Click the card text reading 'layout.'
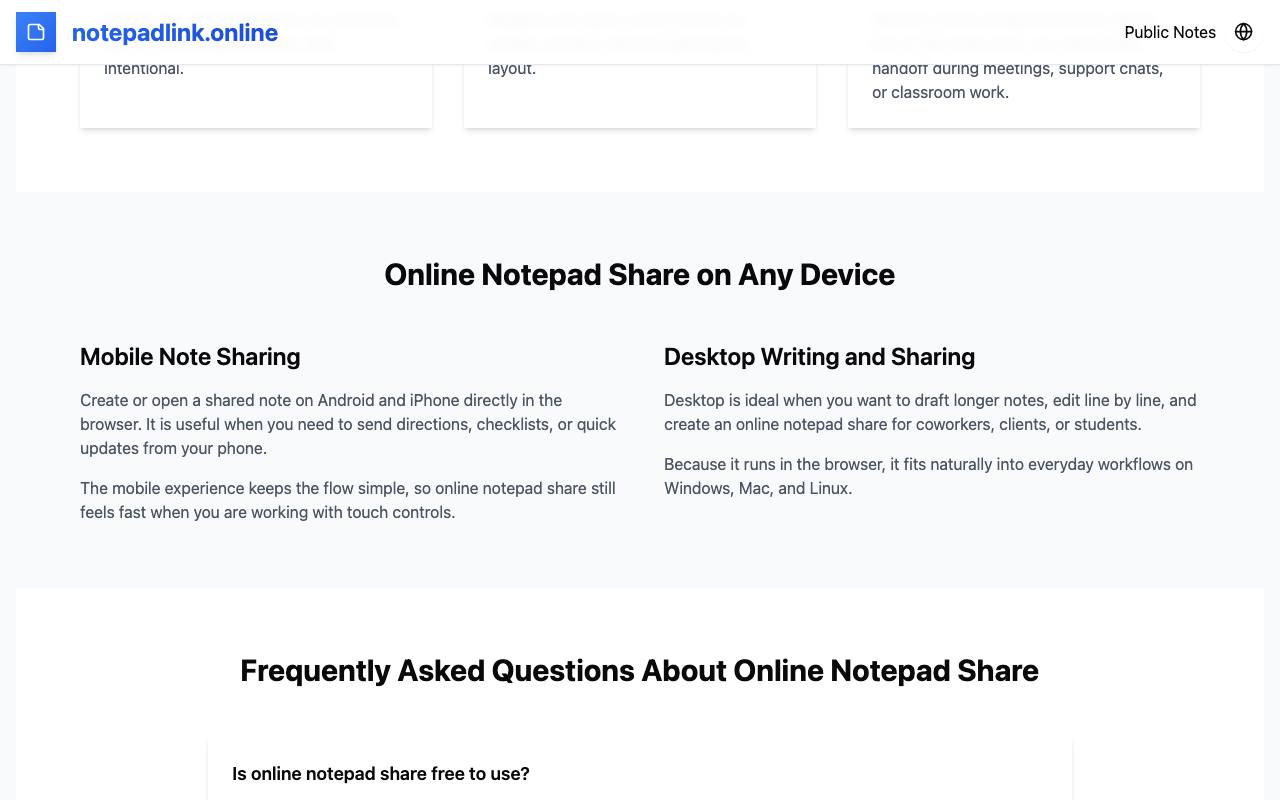Viewport: 1280px width, 800px height. (x=512, y=68)
